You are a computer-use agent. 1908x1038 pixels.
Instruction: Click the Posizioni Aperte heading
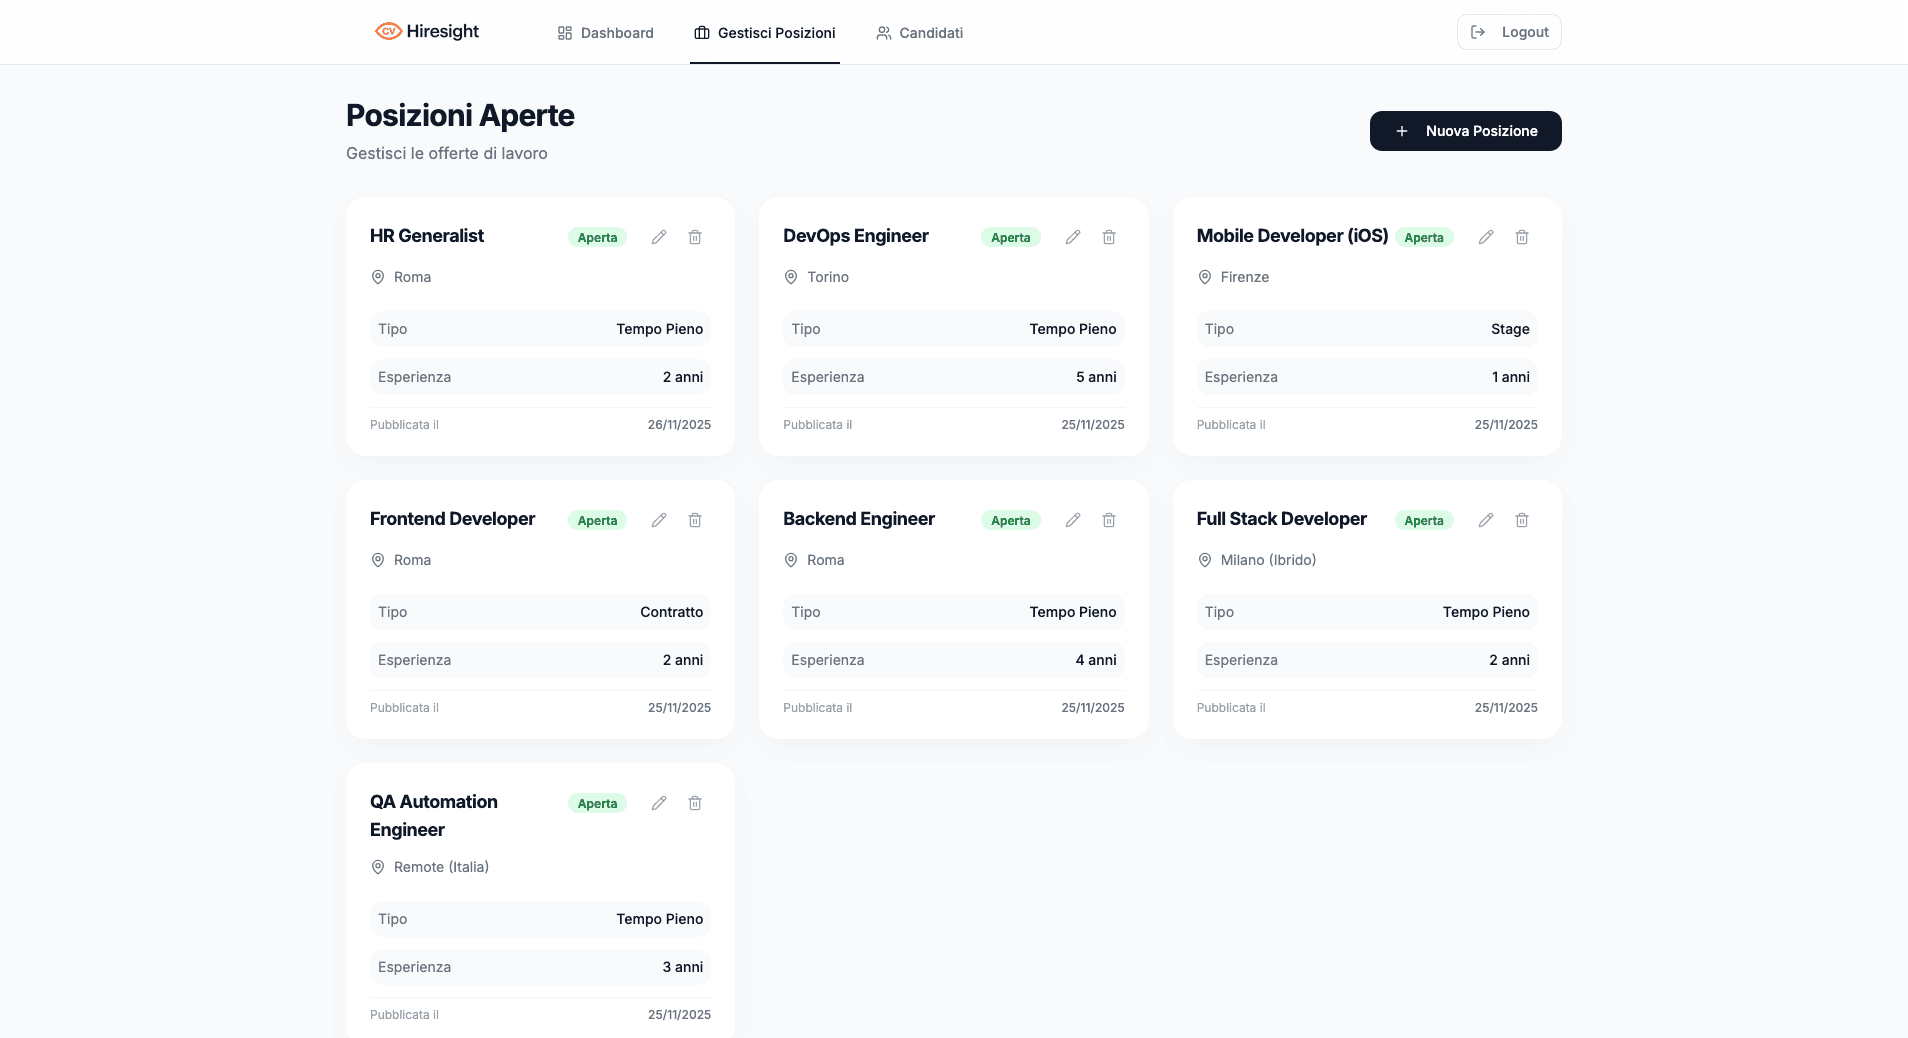click(460, 116)
